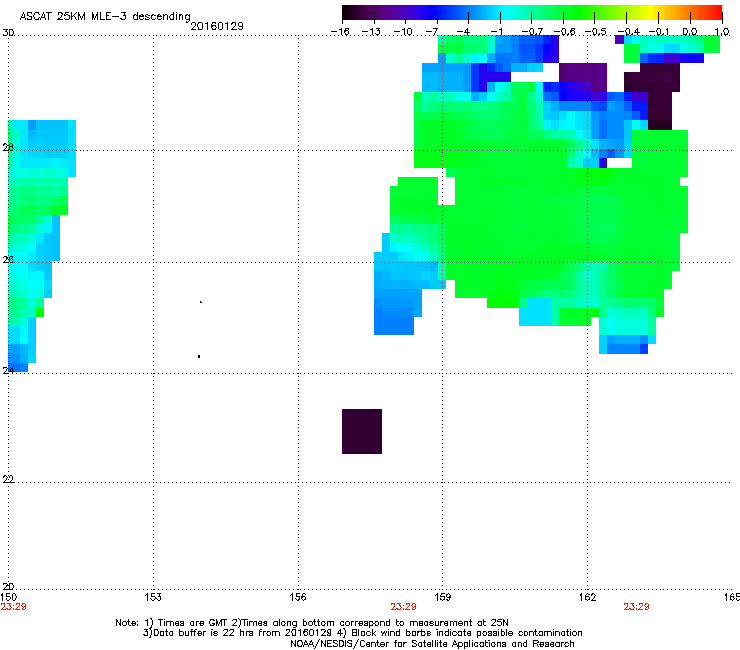Click the latitude label '26'
This screenshot has height=650, width=740.
click(8, 259)
